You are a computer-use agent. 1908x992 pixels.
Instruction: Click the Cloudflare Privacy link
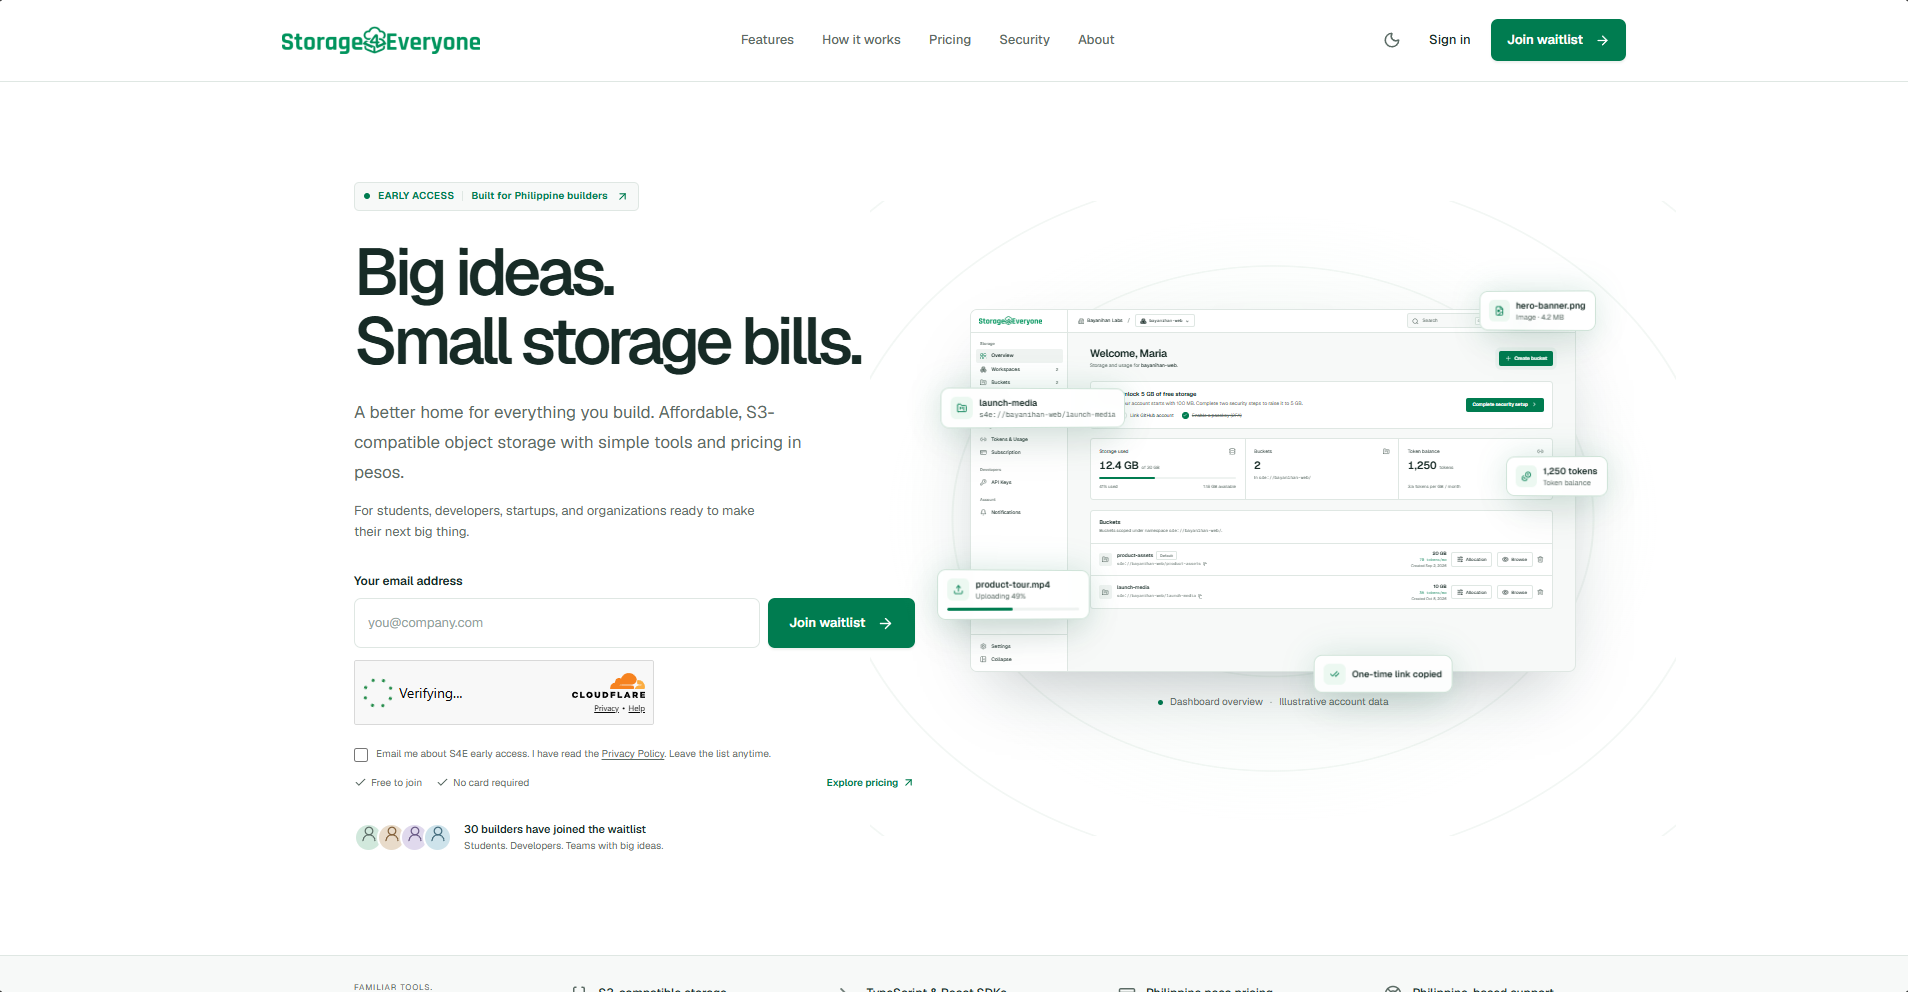(606, 709)
